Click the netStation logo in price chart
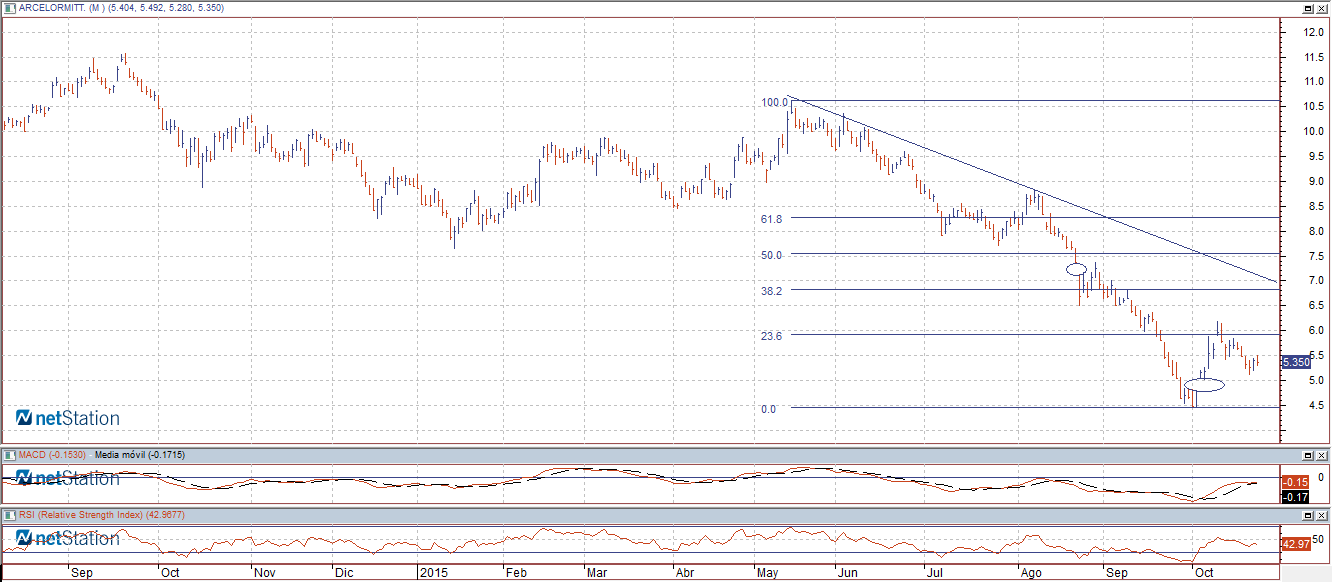1332x582 pixels. click(x=68, y=418)
